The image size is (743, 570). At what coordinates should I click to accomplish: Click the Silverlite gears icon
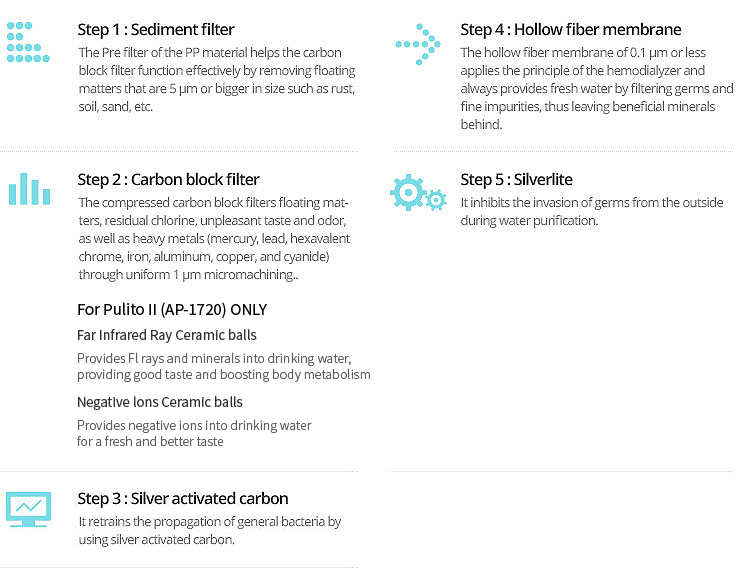(x=417, y=191)
